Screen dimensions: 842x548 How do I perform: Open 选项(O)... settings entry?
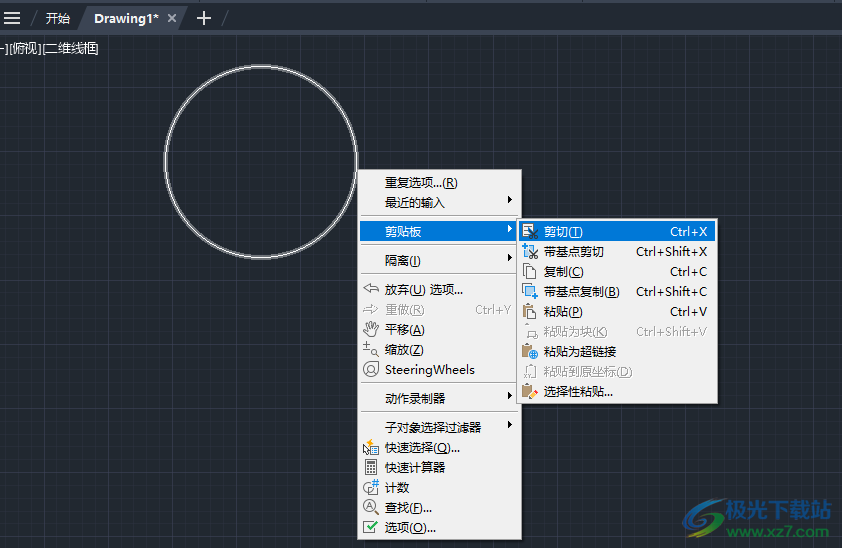pos(439,527)
